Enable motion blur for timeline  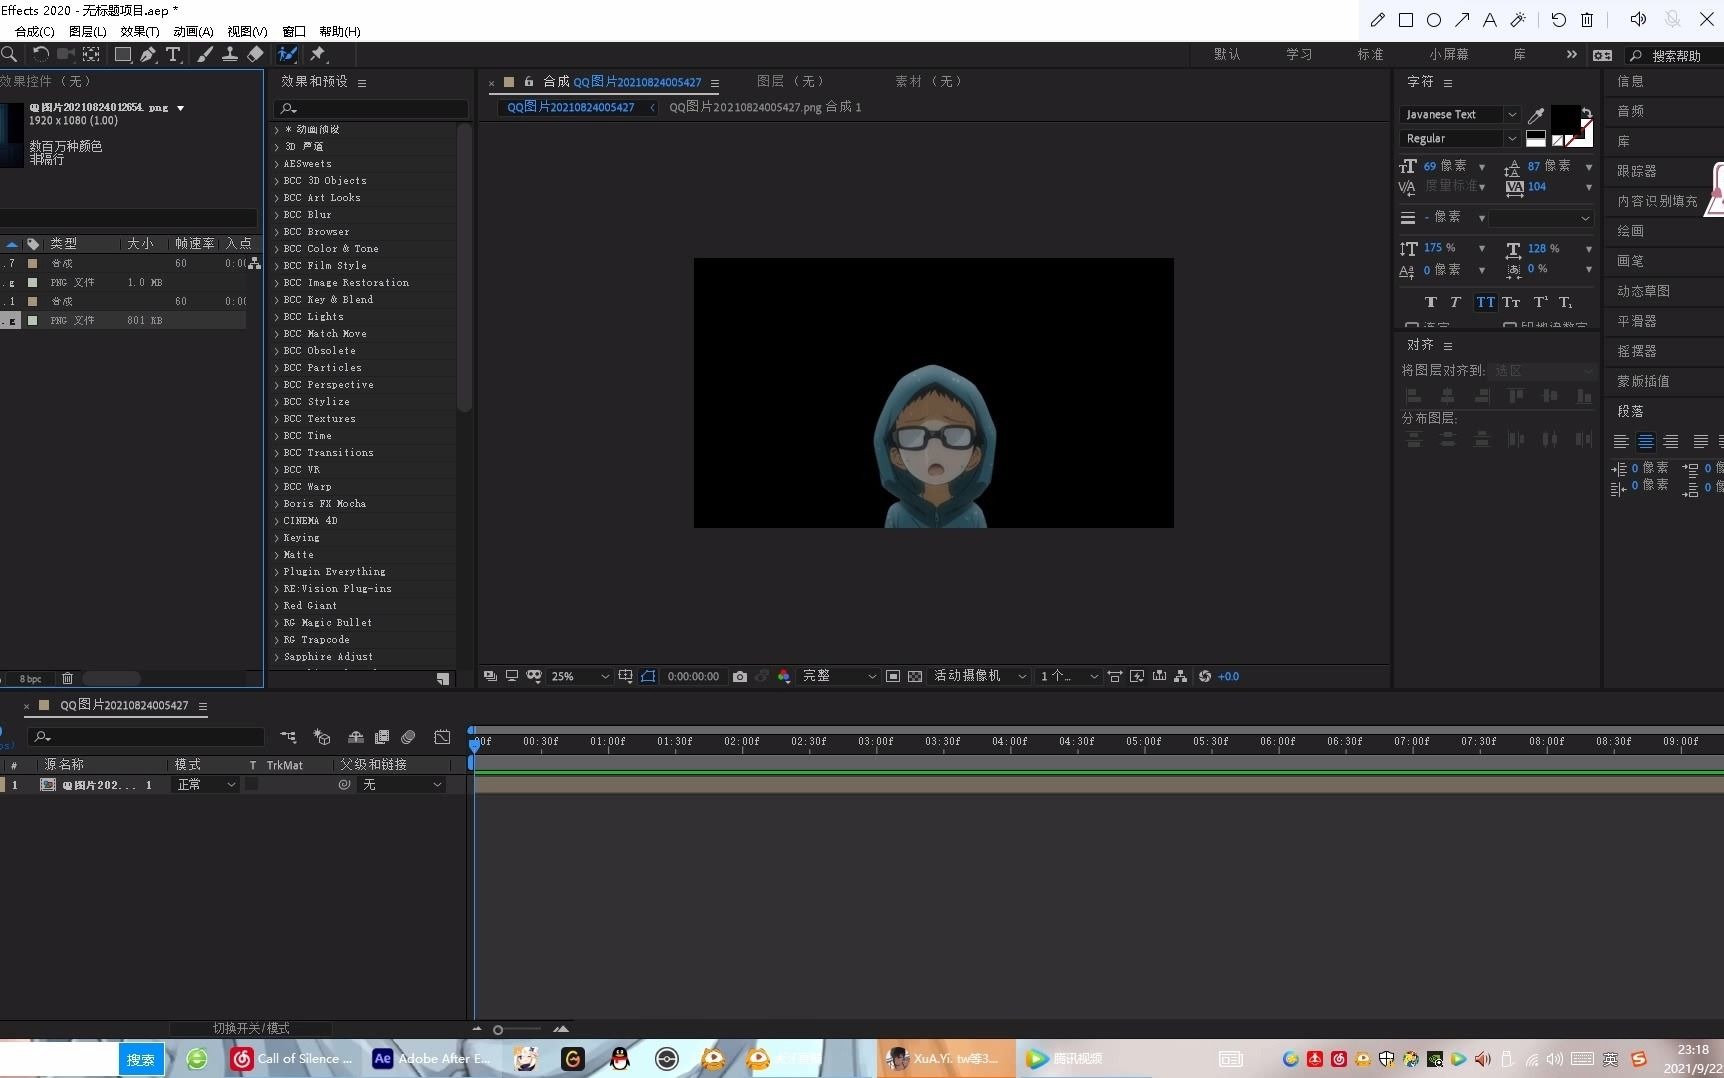(x=408, y=737)
